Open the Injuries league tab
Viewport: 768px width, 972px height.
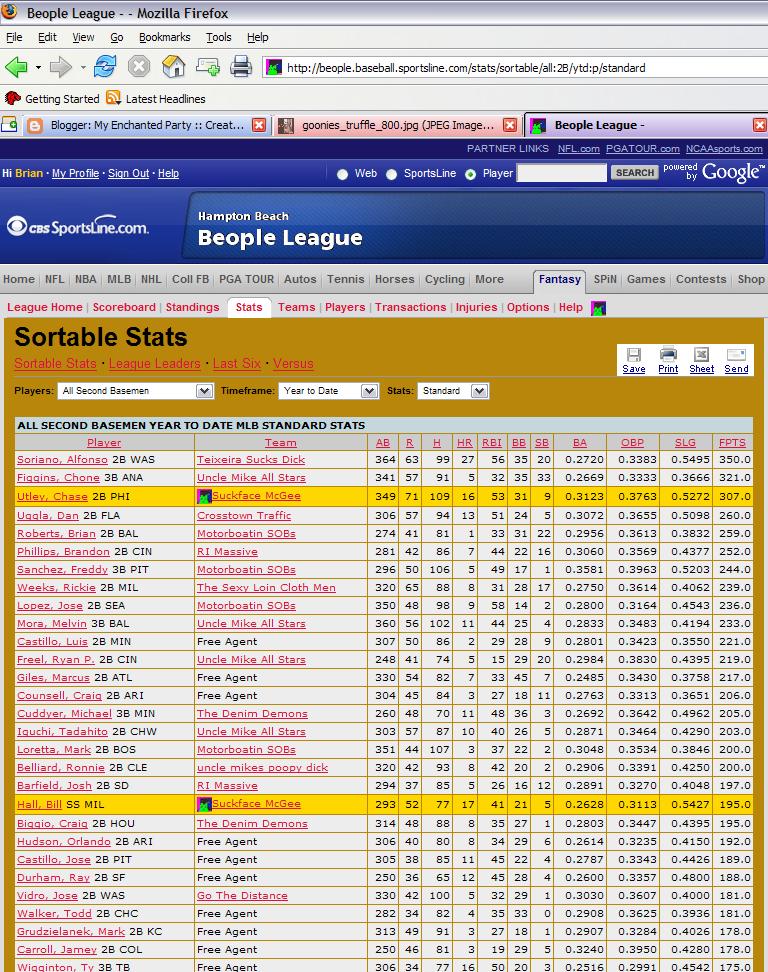(x=476, y=307)
